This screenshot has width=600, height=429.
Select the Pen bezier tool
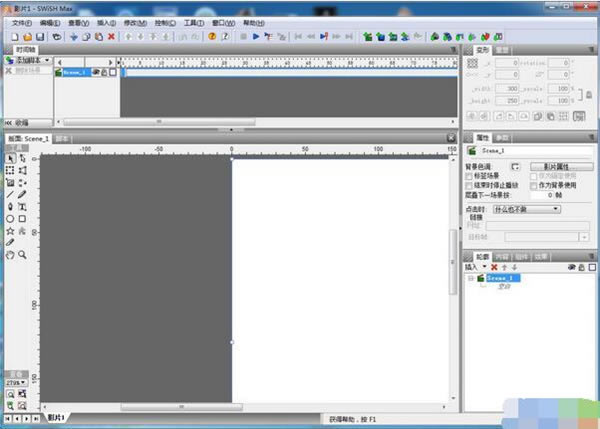[10, 207]
